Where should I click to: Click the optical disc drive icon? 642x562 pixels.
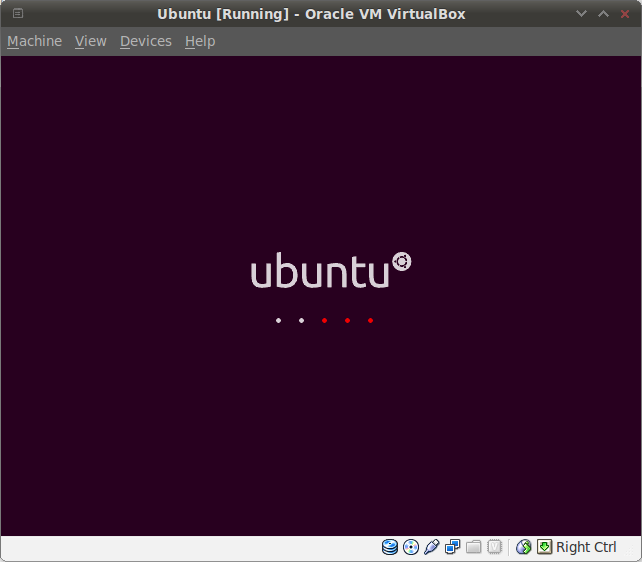coord(411,547)
